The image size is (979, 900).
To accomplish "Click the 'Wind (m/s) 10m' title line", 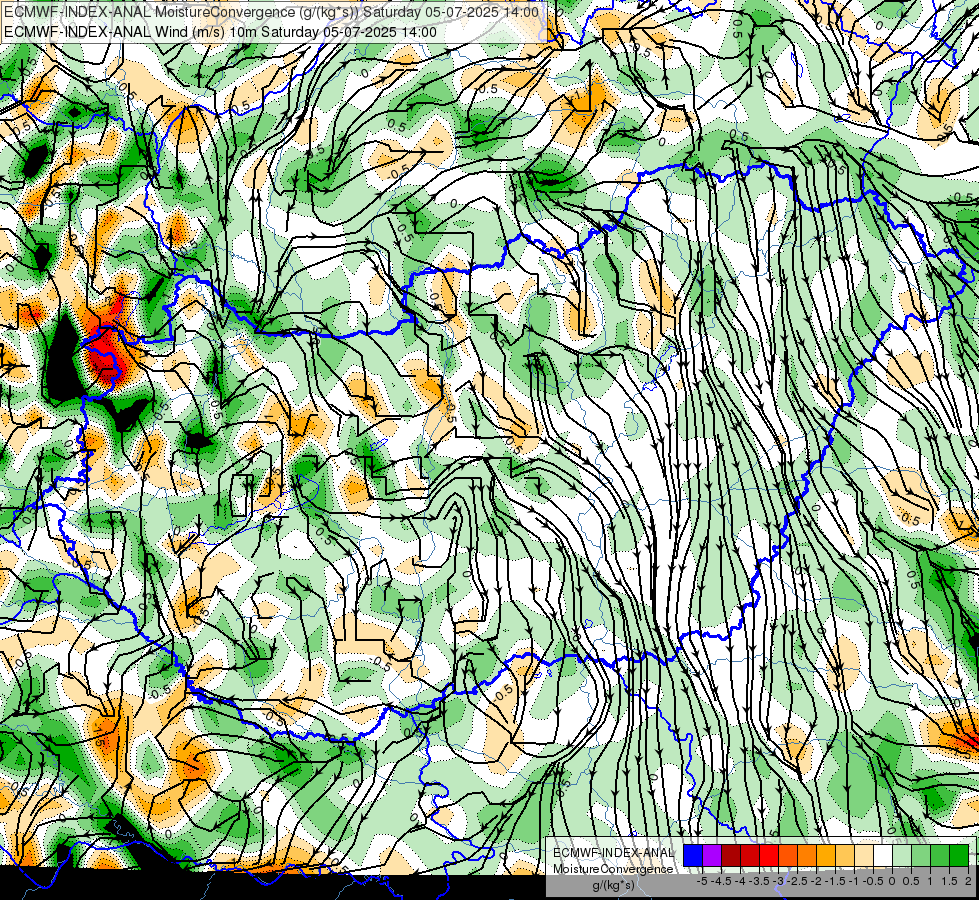I will (220, 32).
